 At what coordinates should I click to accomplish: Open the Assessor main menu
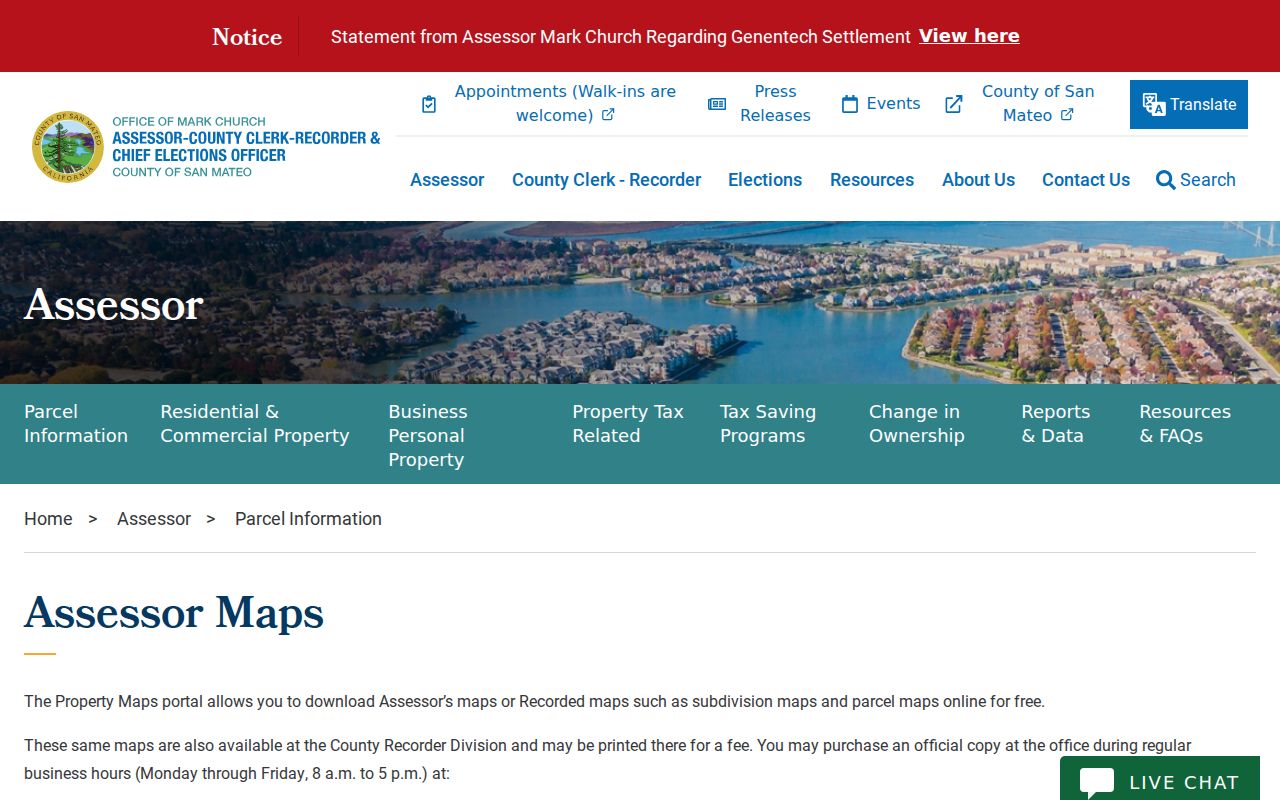(447, 180)
